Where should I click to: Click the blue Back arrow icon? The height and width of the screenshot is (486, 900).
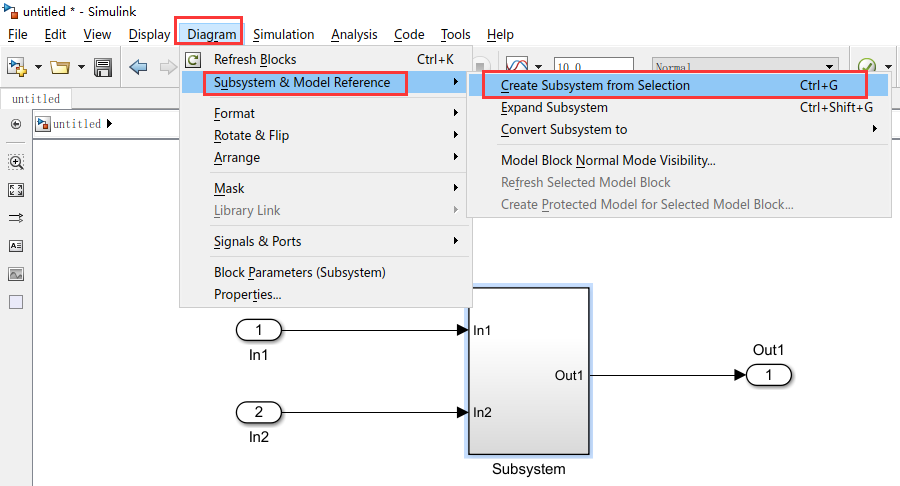tap(138, 67)
